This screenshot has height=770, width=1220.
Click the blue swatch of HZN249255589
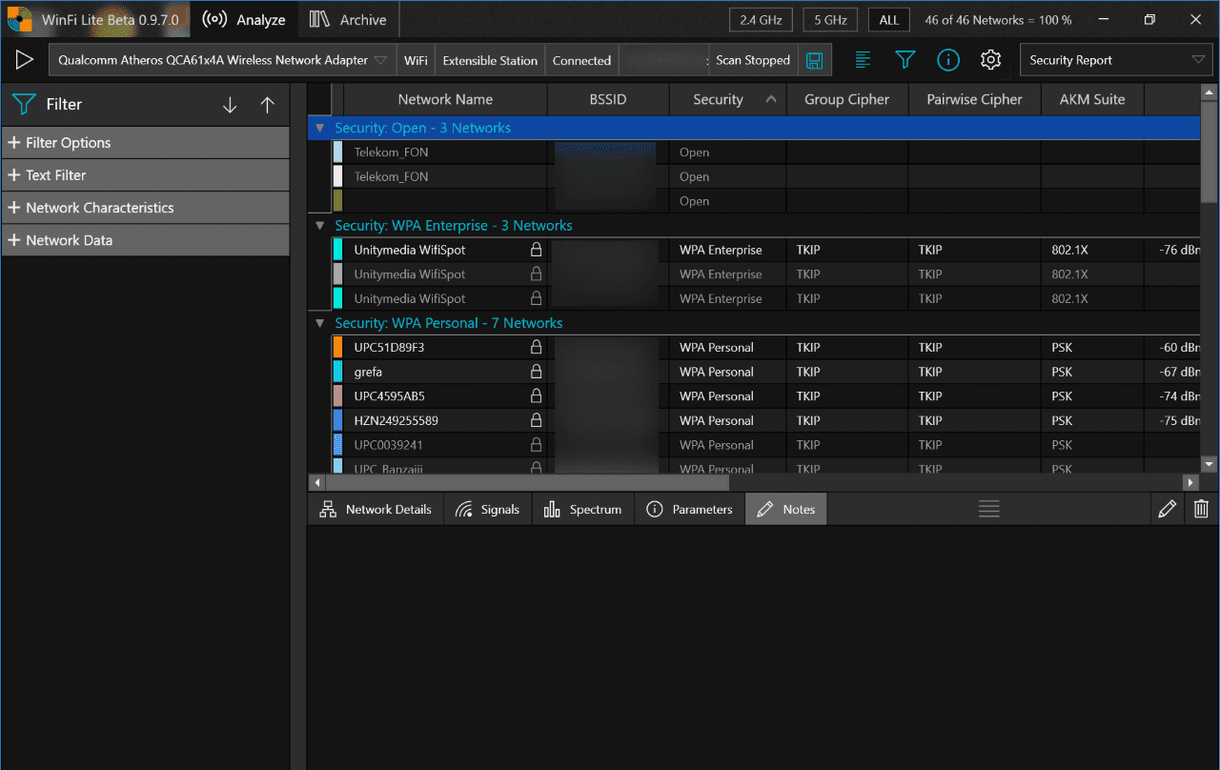[x=337, y=420]
